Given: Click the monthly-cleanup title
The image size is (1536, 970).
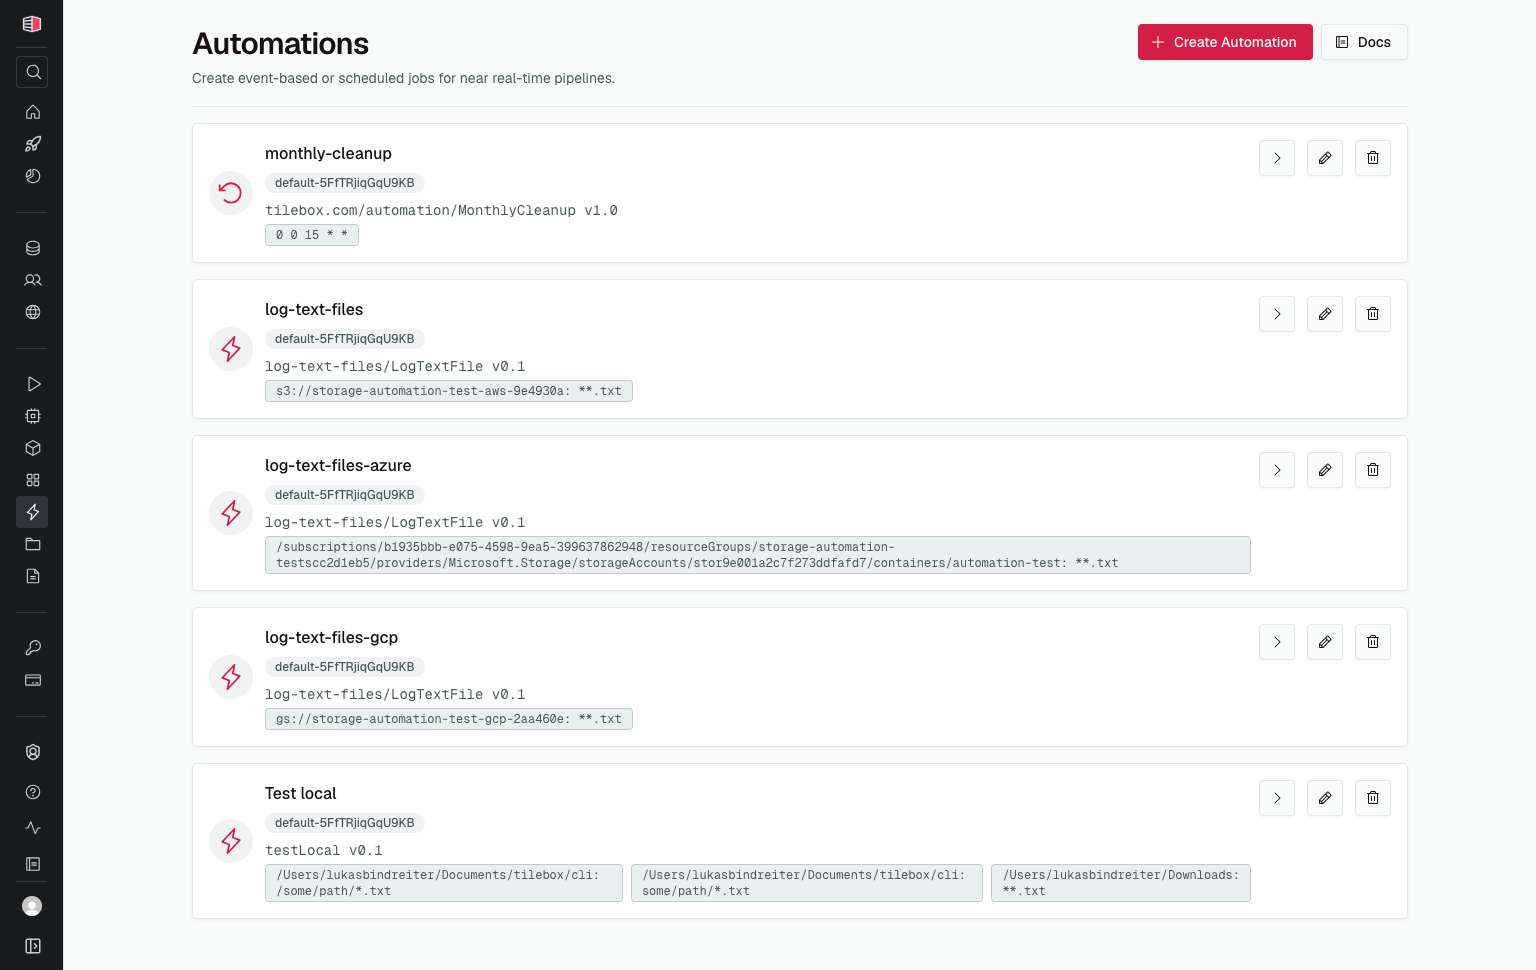Looking at the screenshot, I should click(328, 153).
